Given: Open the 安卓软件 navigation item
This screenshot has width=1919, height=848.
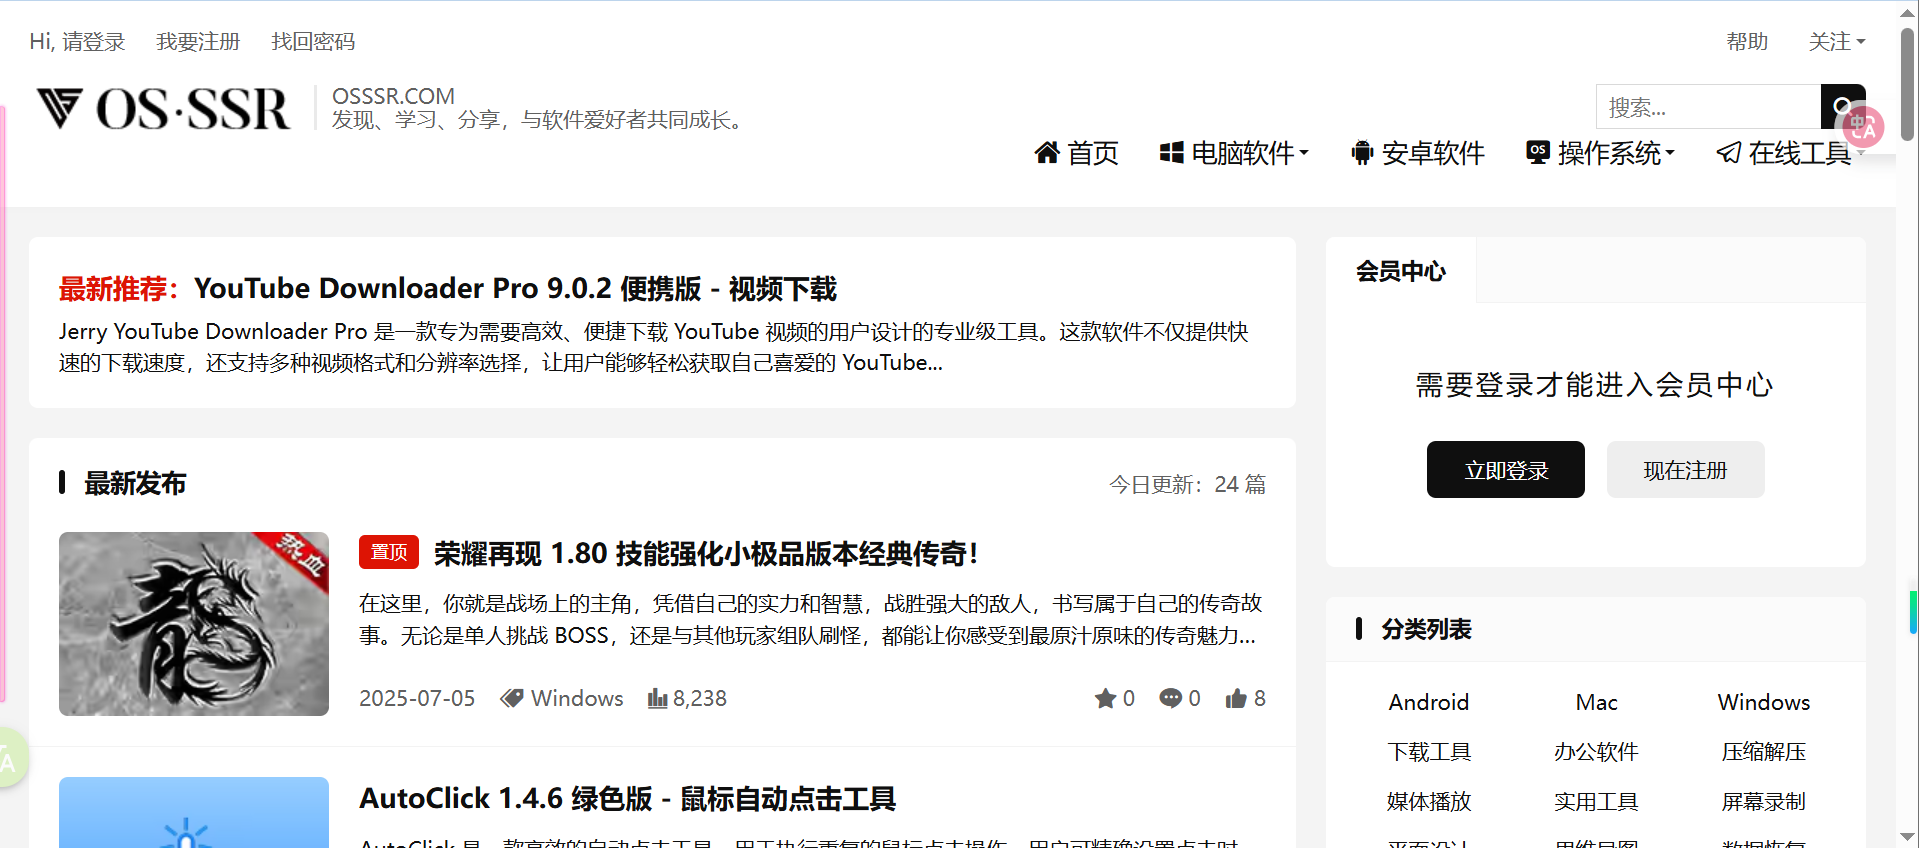Looking at the screenshot, I should click(x=1418, y=153).
